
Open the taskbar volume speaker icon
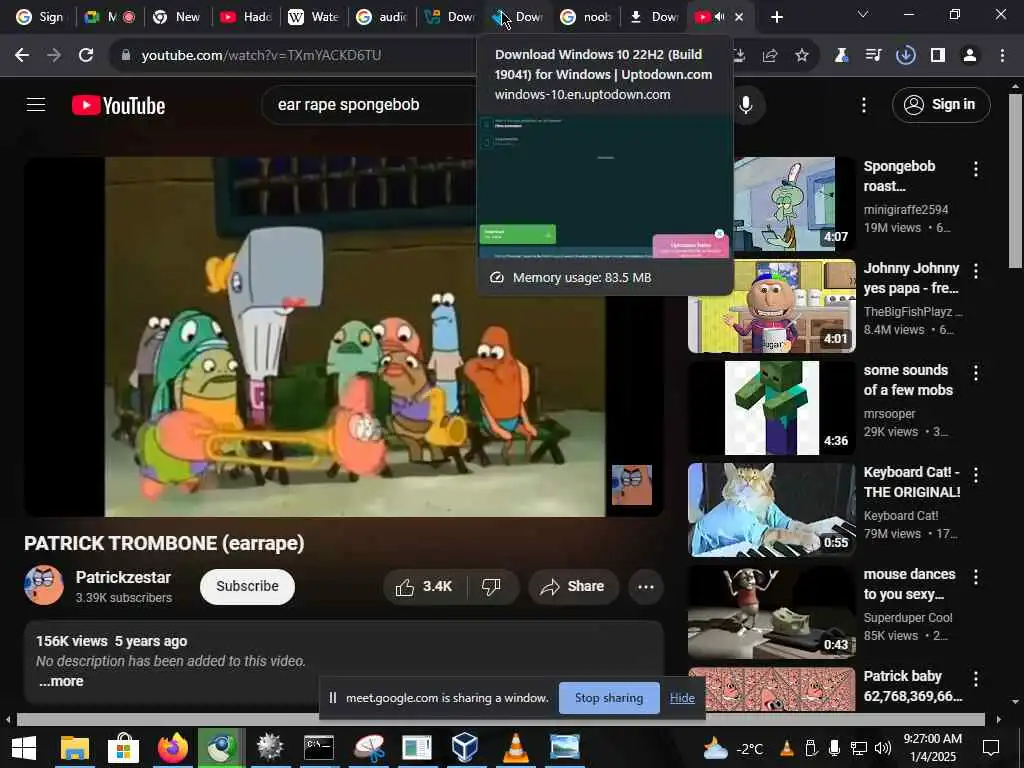point(882,748)
